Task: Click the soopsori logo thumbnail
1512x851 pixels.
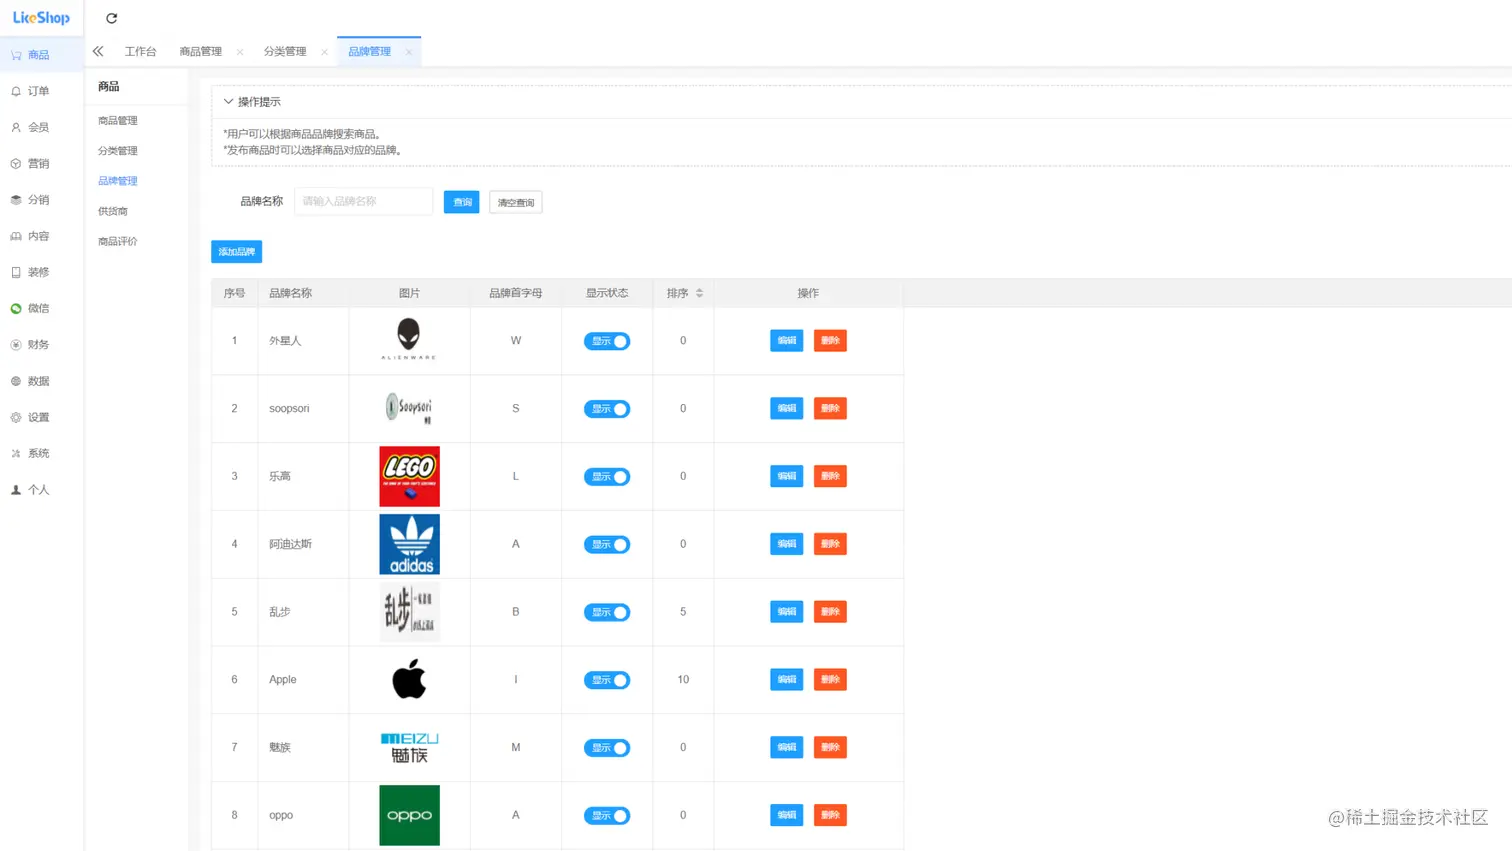Action: click(409, 408)
